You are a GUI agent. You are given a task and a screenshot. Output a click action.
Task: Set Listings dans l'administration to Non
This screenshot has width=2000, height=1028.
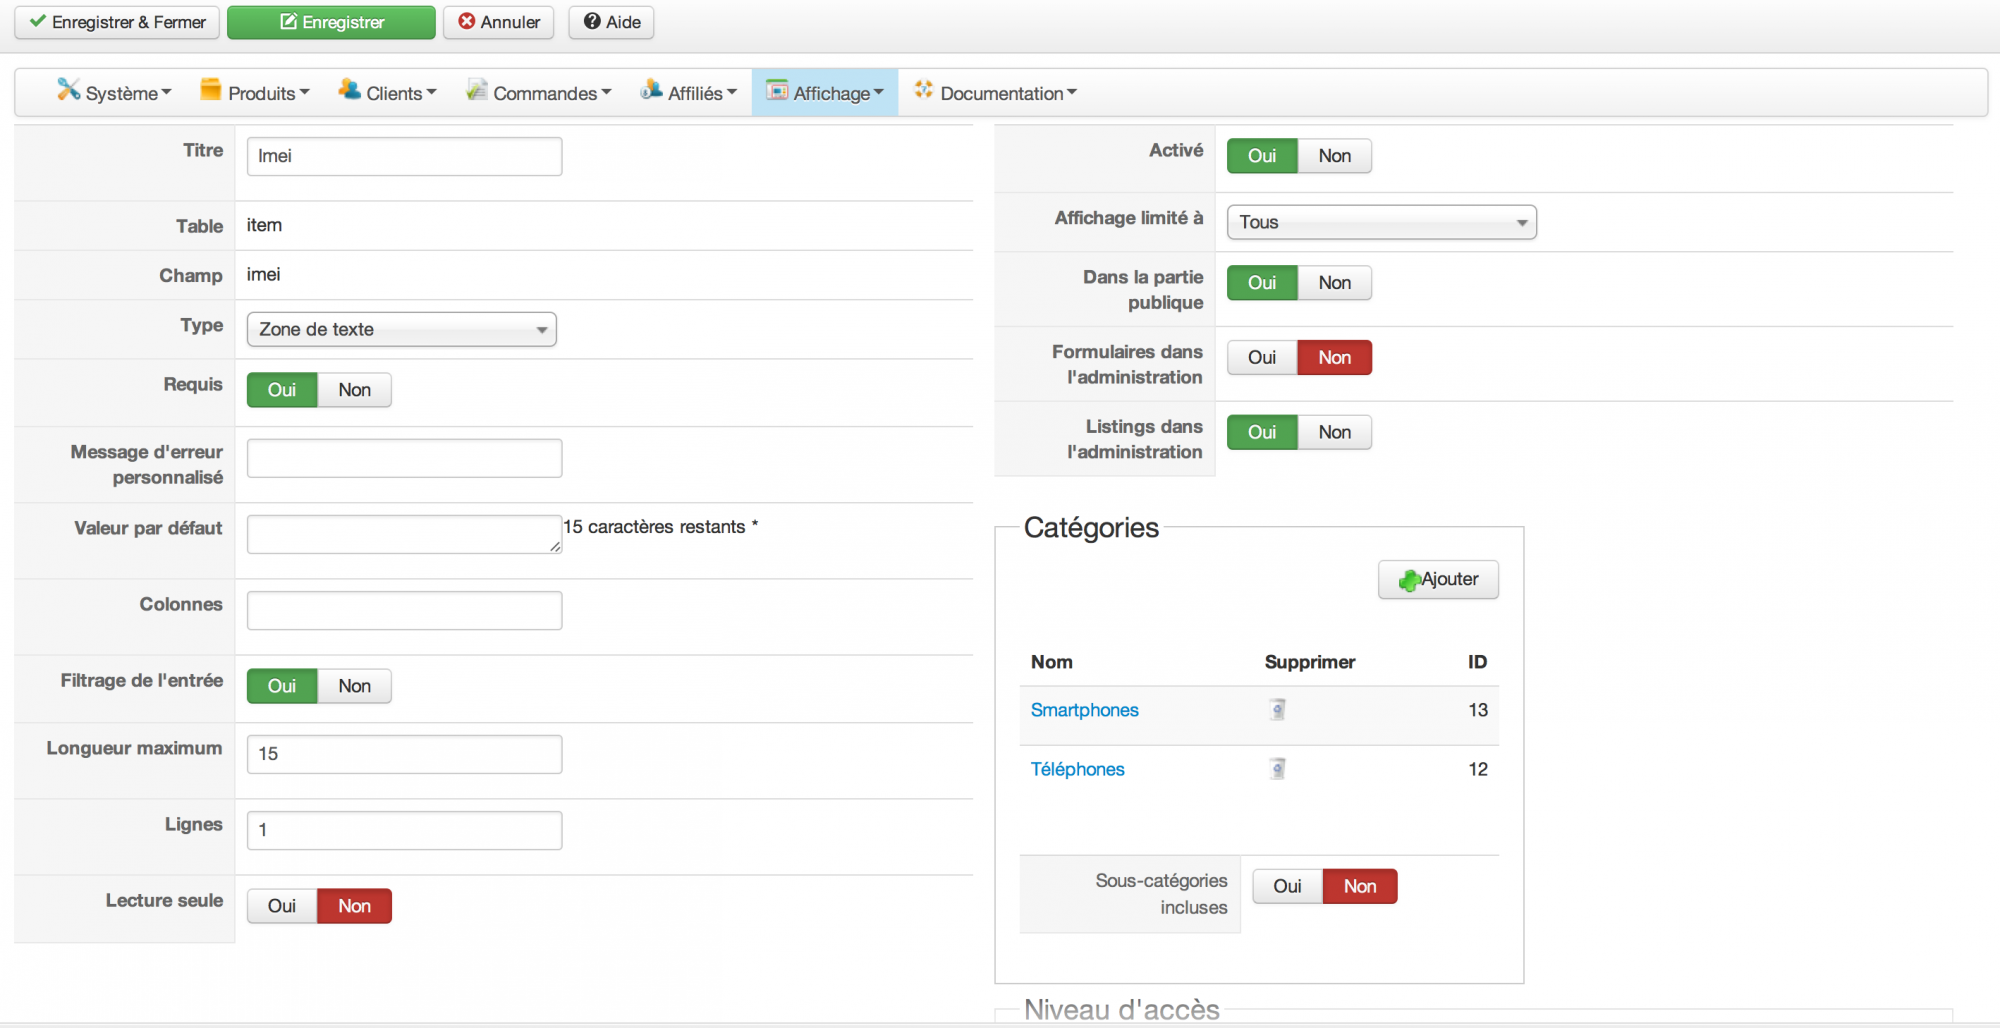point(1335,433)
